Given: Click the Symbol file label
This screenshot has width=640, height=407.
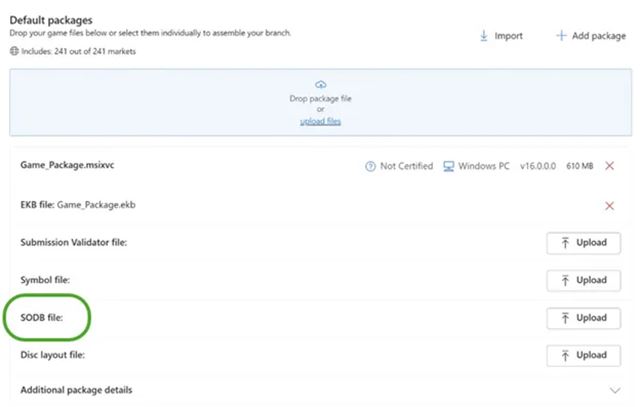Looking at the screenshot, I should tap(45, 280).
